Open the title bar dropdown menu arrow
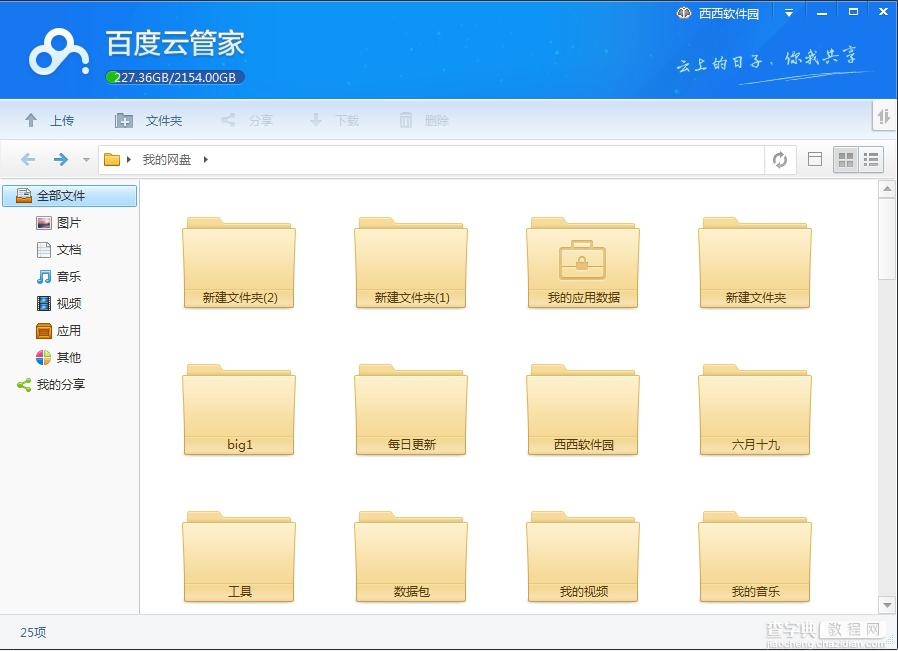The width and height of the screenshot is (898, 651). pyautogui.click(x=789, y=13)
